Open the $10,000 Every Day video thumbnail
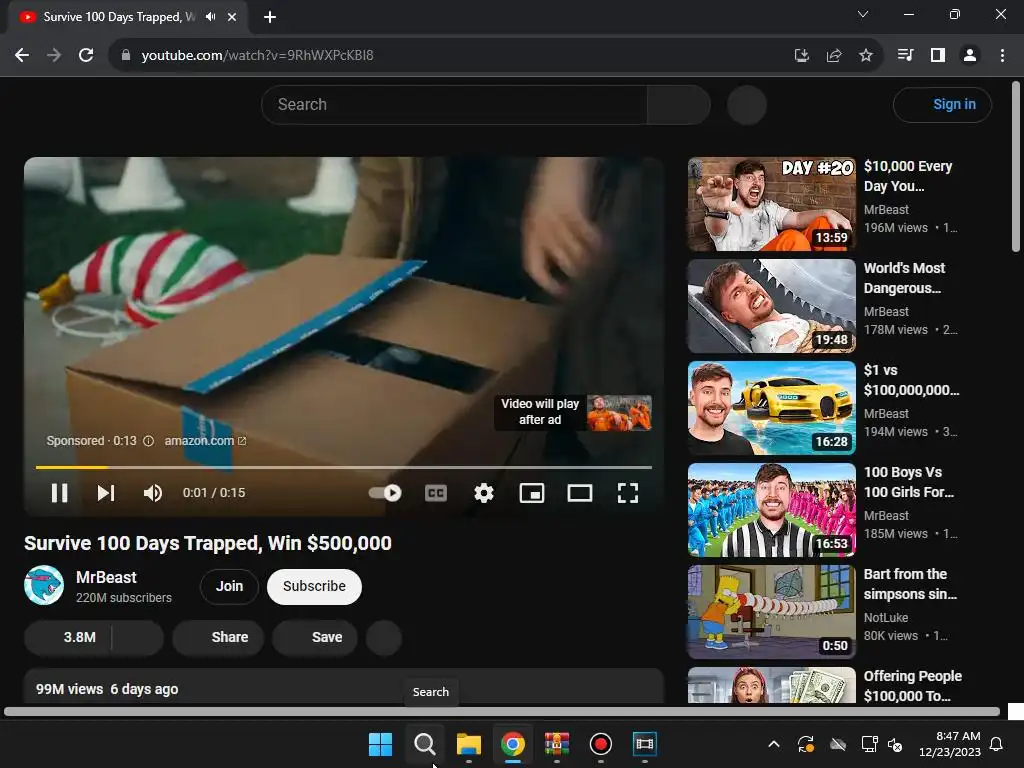The height and width of the screenshot is (768, 1024). (x=771, y=204)
